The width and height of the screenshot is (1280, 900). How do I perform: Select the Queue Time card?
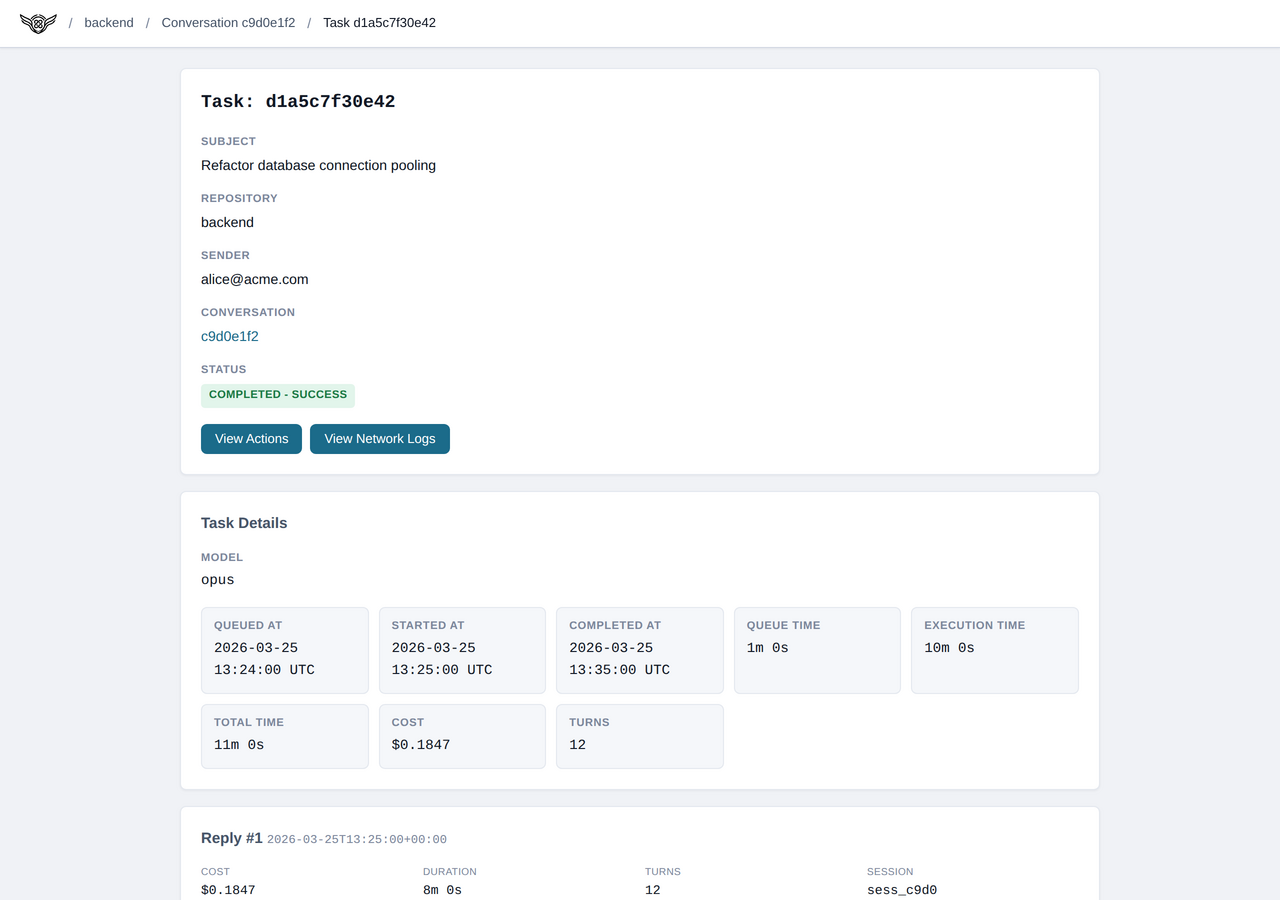[x=817, y=650]
